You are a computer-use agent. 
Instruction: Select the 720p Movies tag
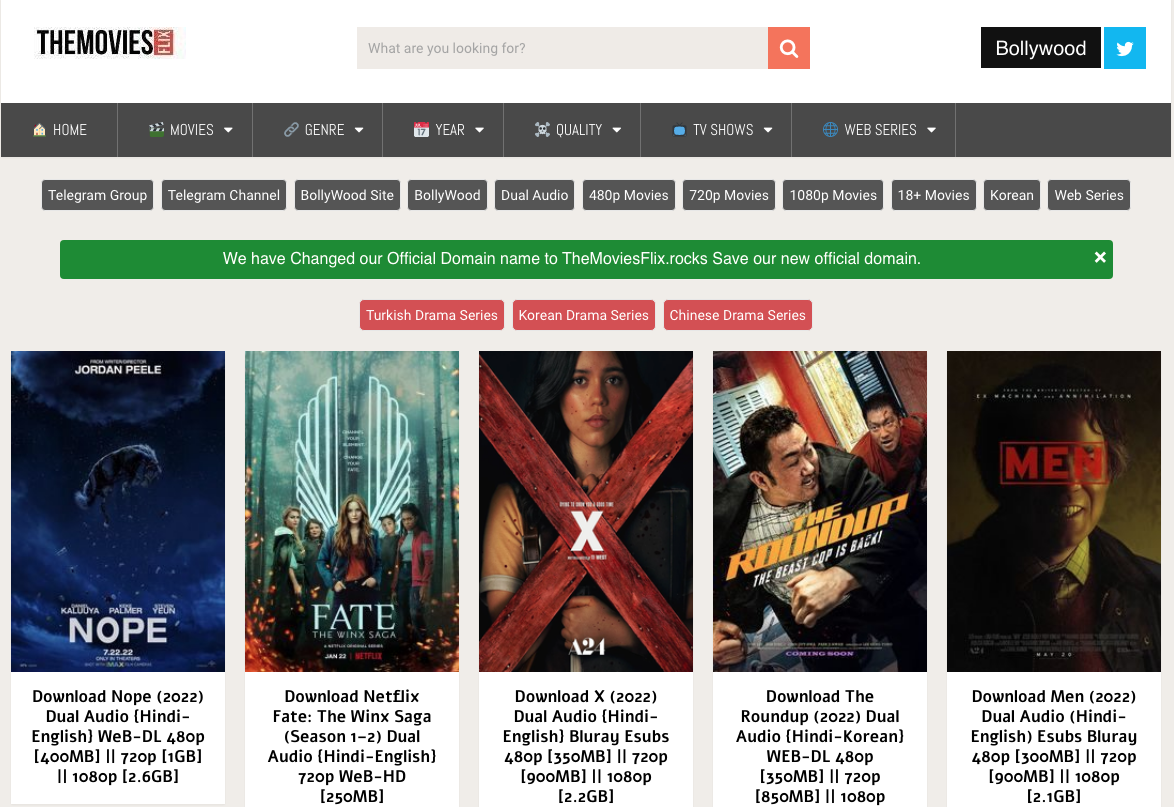[x=729, y=195]
